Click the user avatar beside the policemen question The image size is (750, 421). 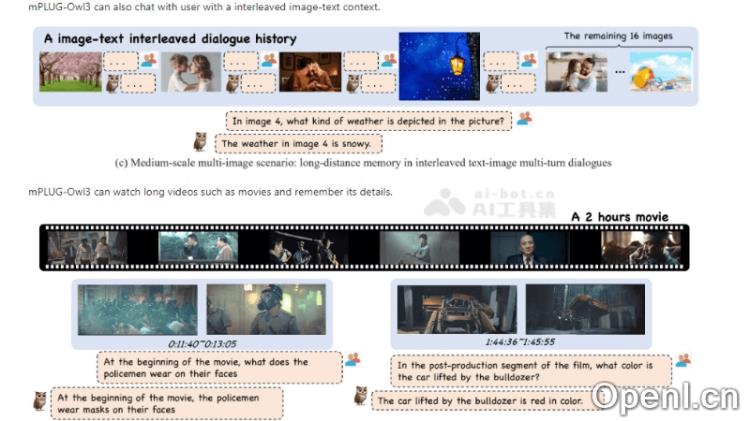coord(352,360)
